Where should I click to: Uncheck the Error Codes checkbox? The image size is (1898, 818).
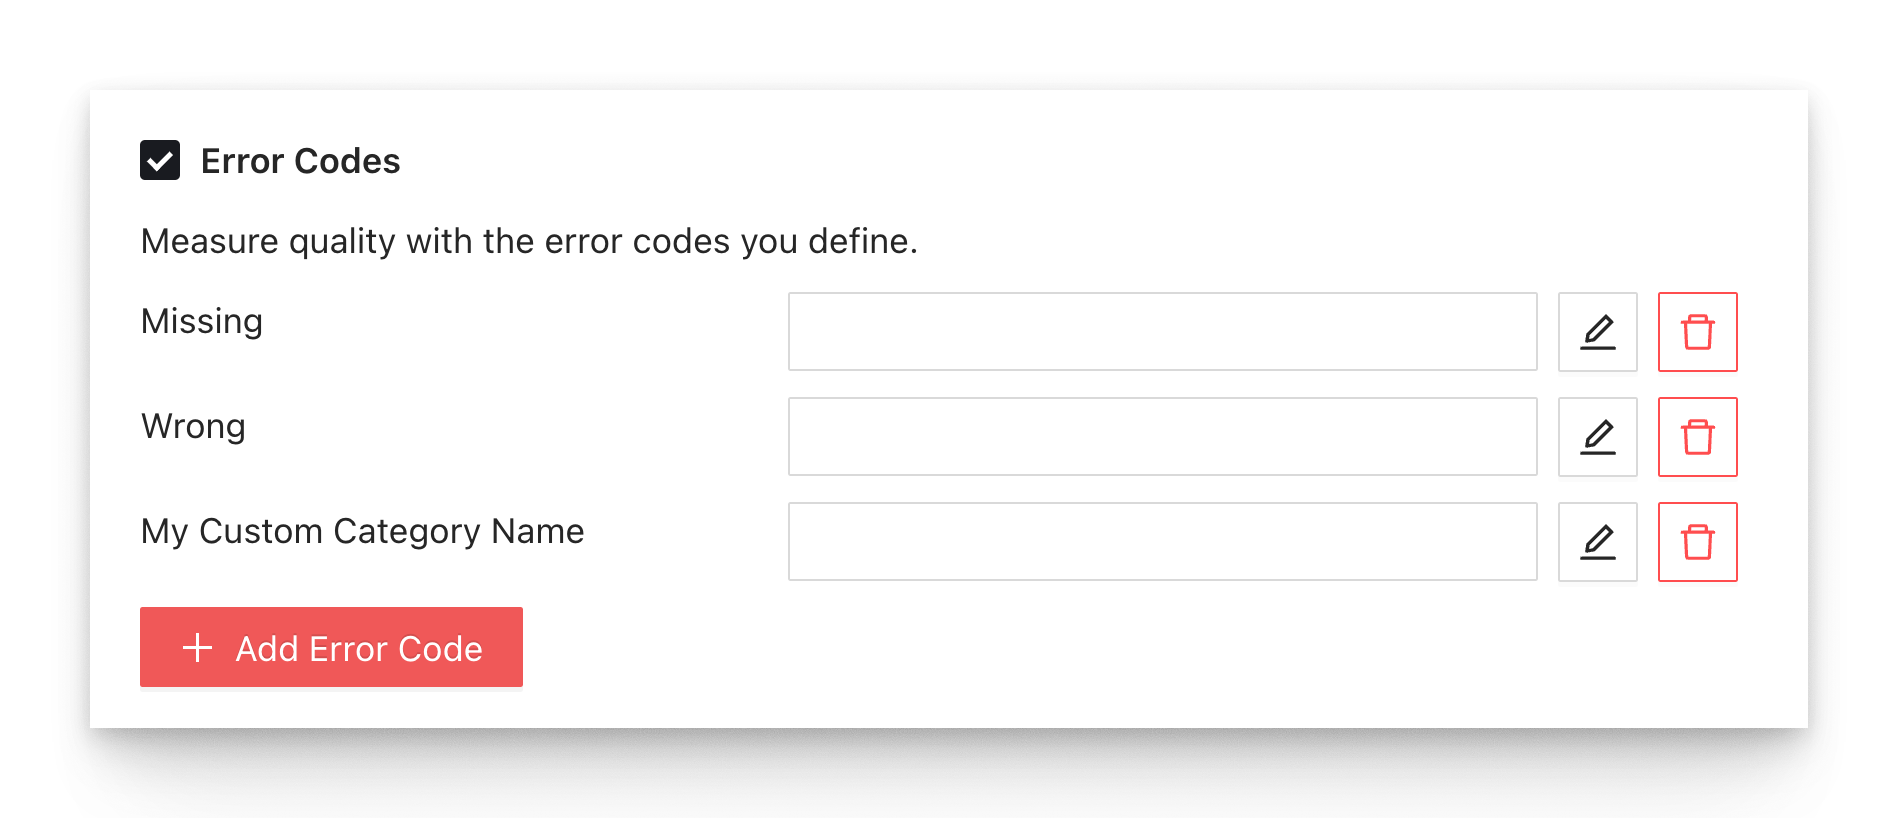tap(160, 160)
